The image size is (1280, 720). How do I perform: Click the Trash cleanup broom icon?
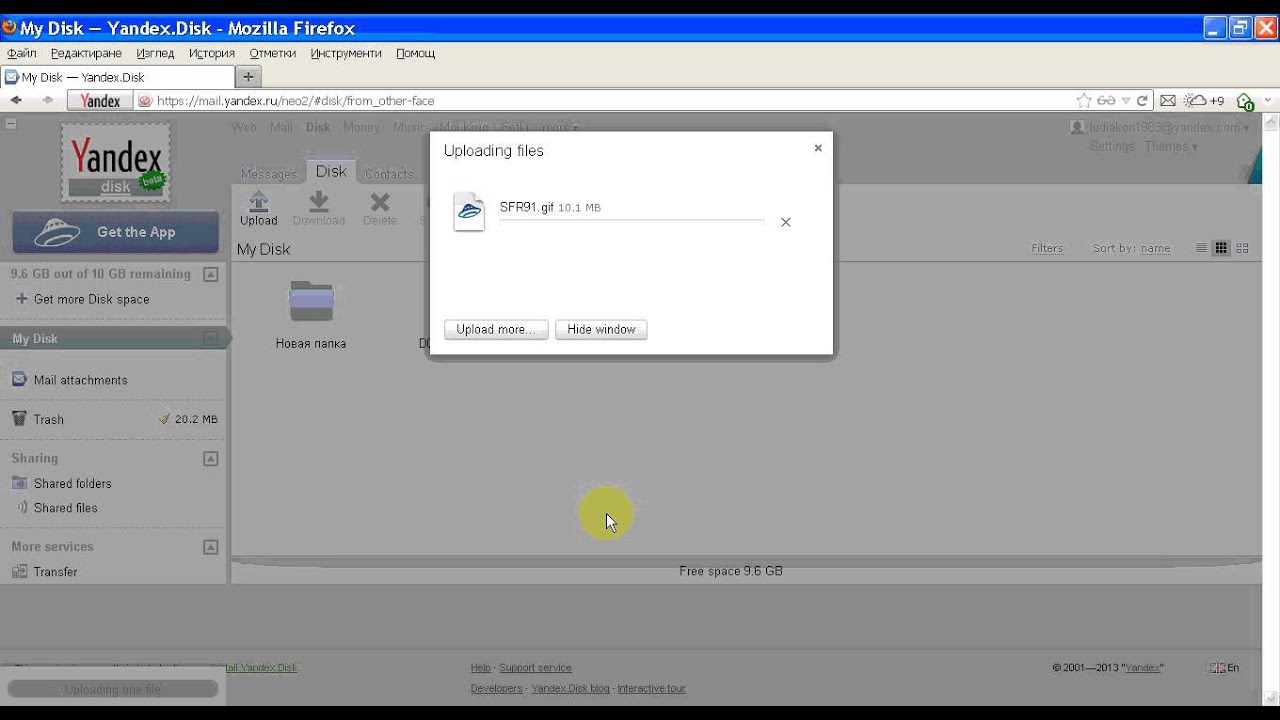point(164,419)
